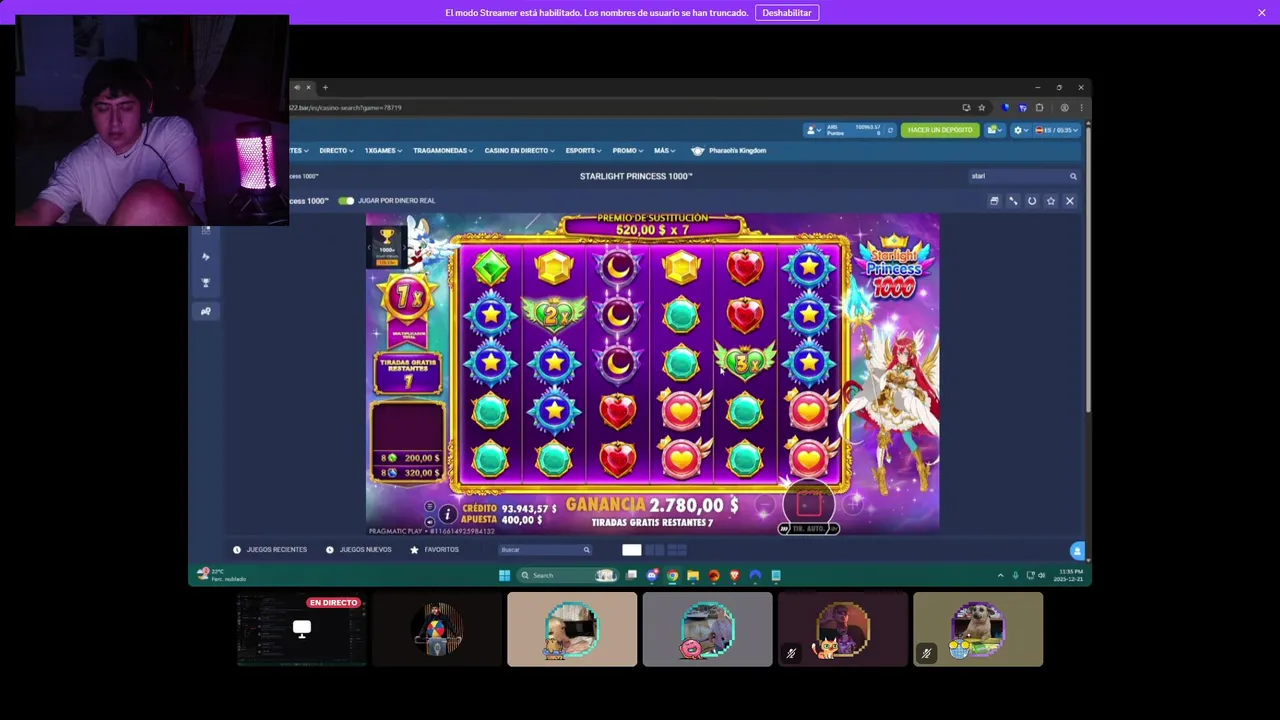Refresh the account balance

coord(890,130)
